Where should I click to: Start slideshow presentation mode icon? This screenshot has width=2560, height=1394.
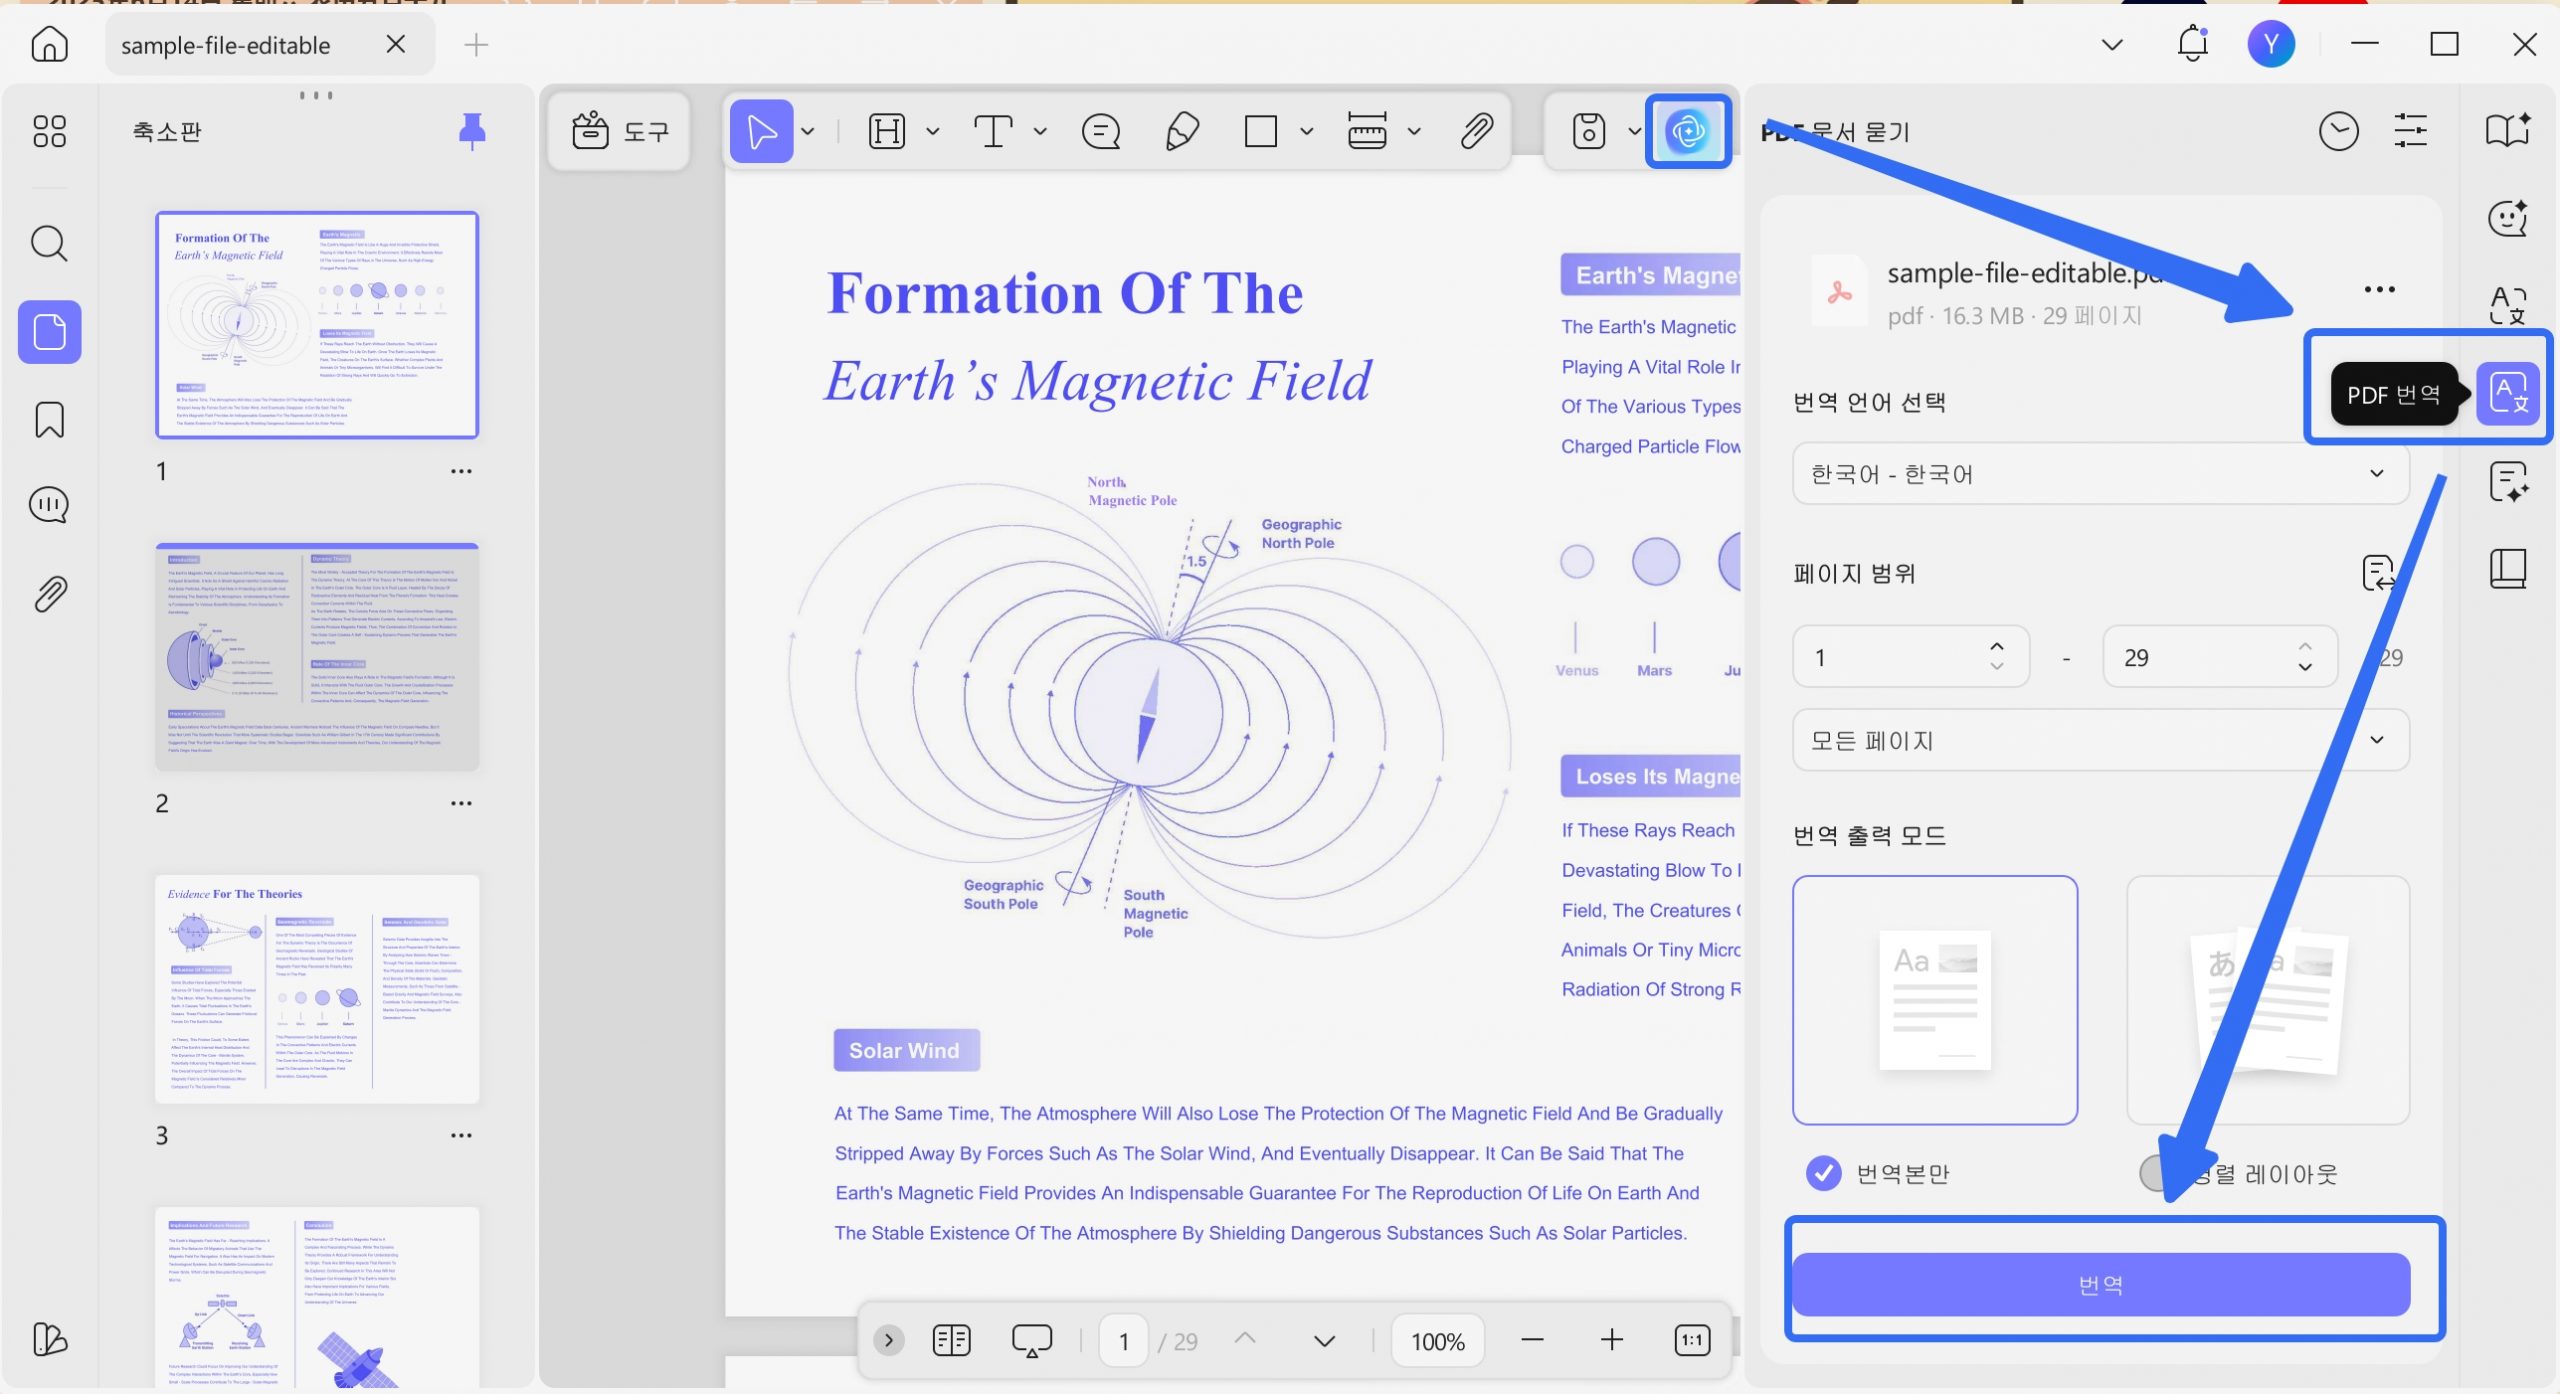[1031, 1340]
